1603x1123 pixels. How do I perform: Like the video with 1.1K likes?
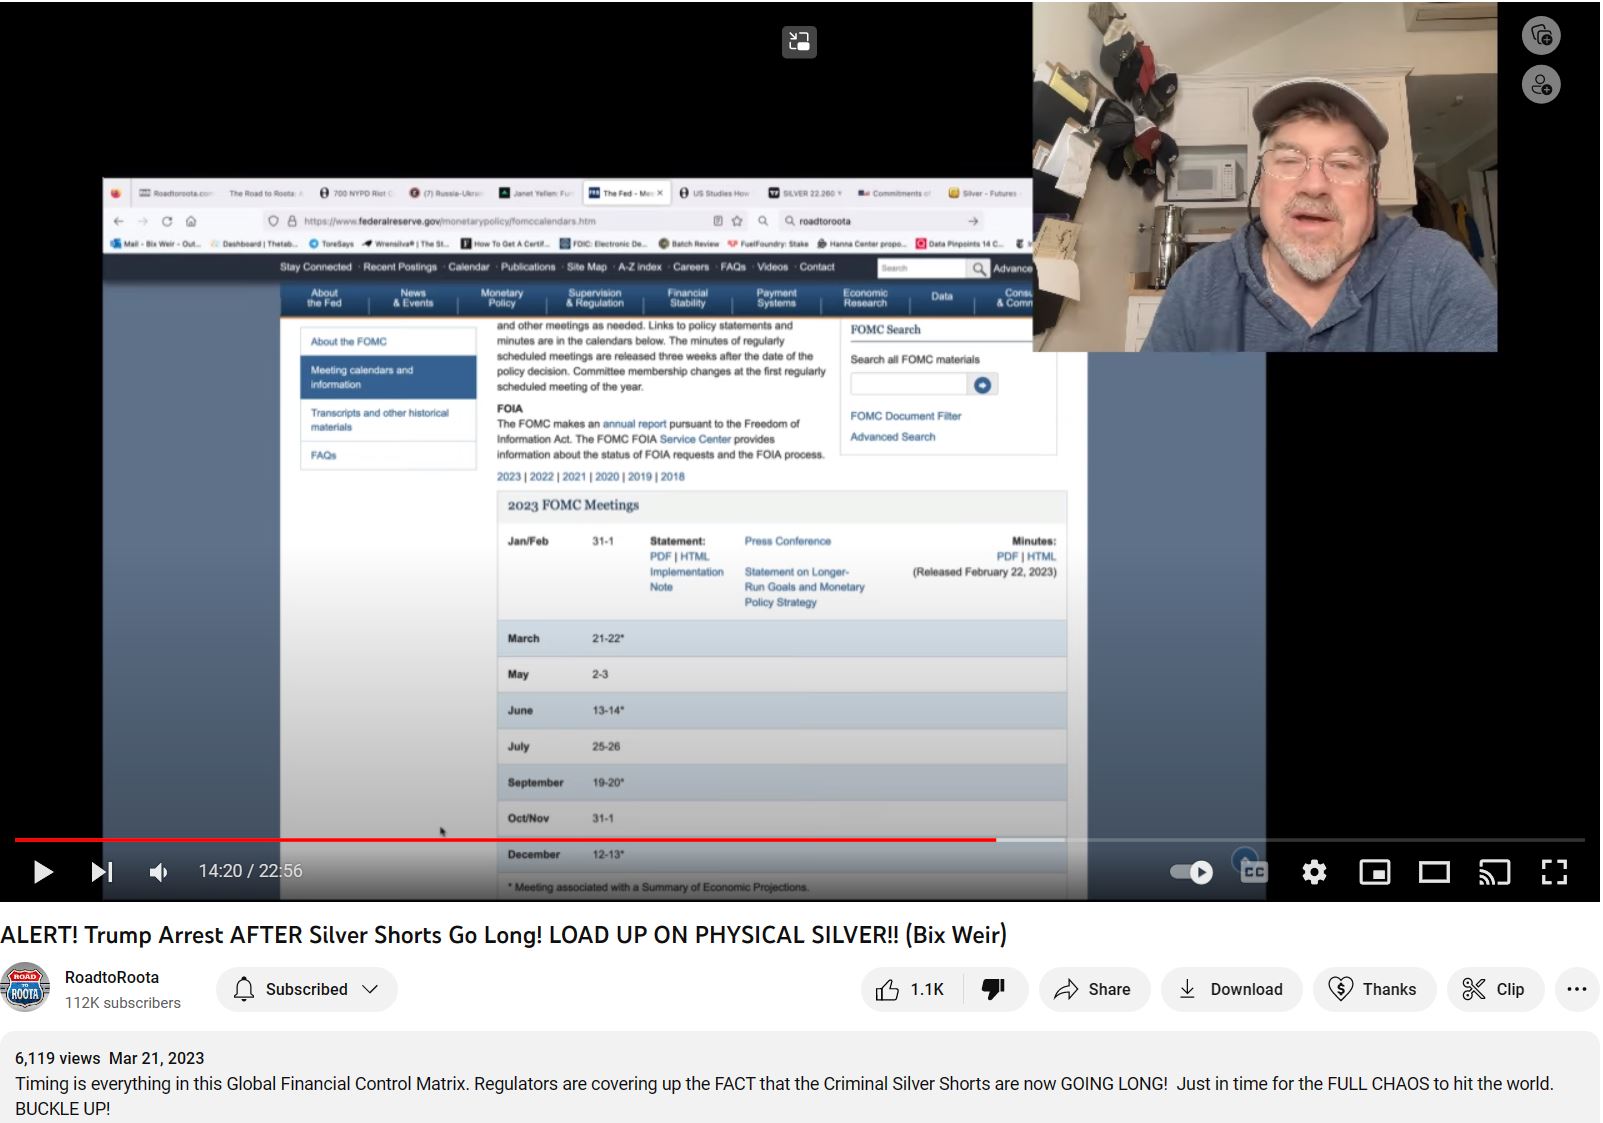pos(911,989)
